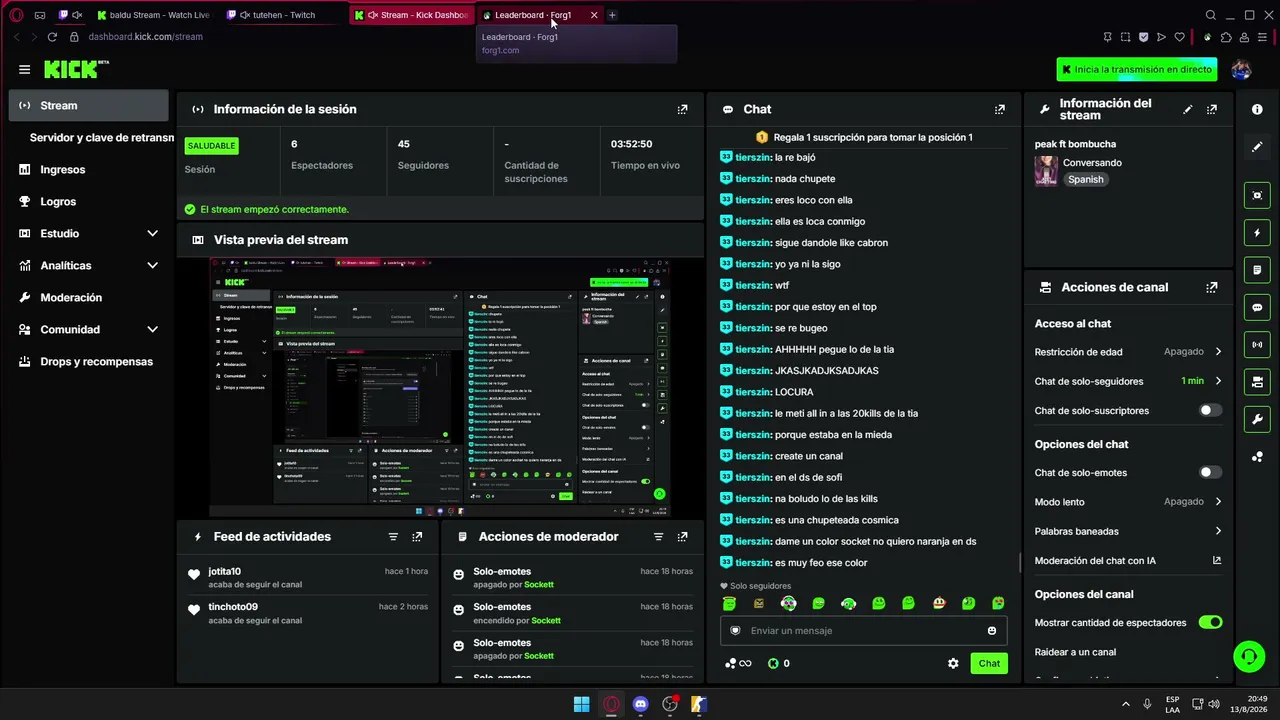Screen dimensions: 1280x720
Task: Open Restricción de edad options
Action: tap(1128, 352)
